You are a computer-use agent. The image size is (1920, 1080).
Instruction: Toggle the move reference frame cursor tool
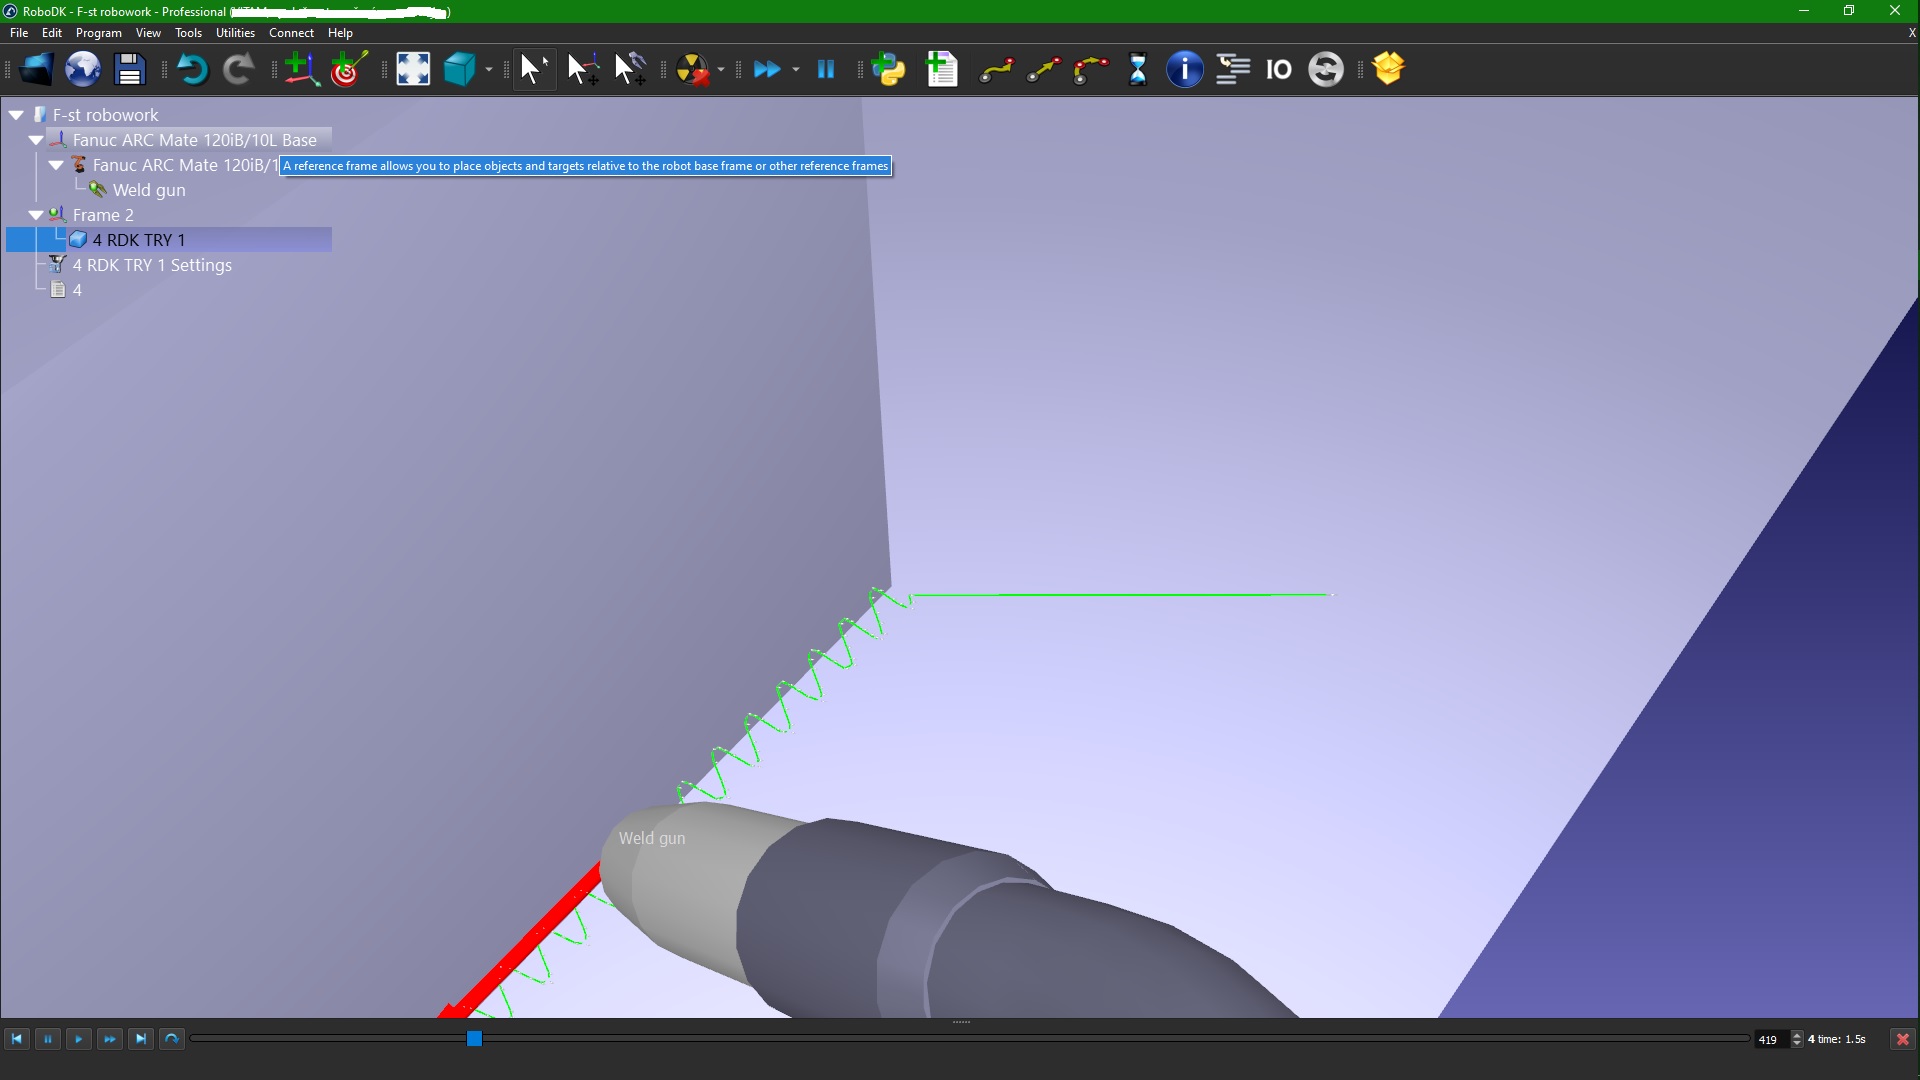pos(582,69)
